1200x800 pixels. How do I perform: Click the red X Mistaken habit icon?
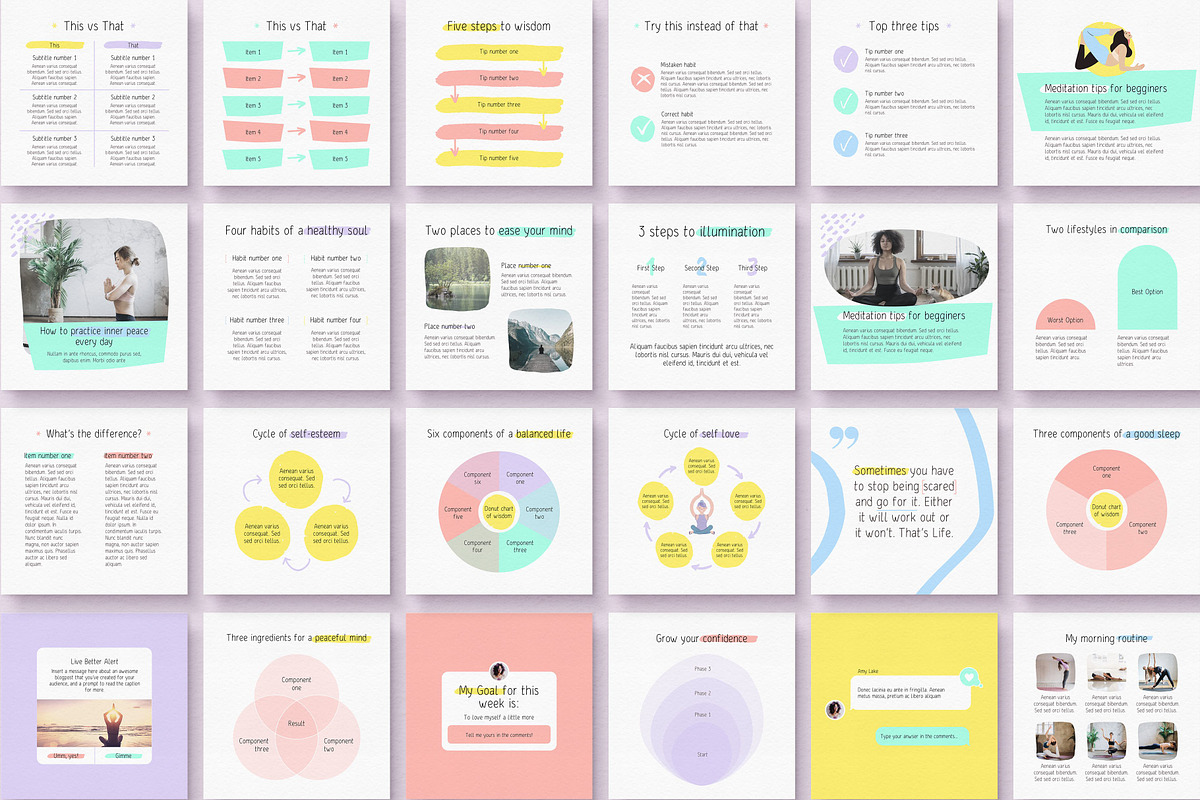pos(643,79)
